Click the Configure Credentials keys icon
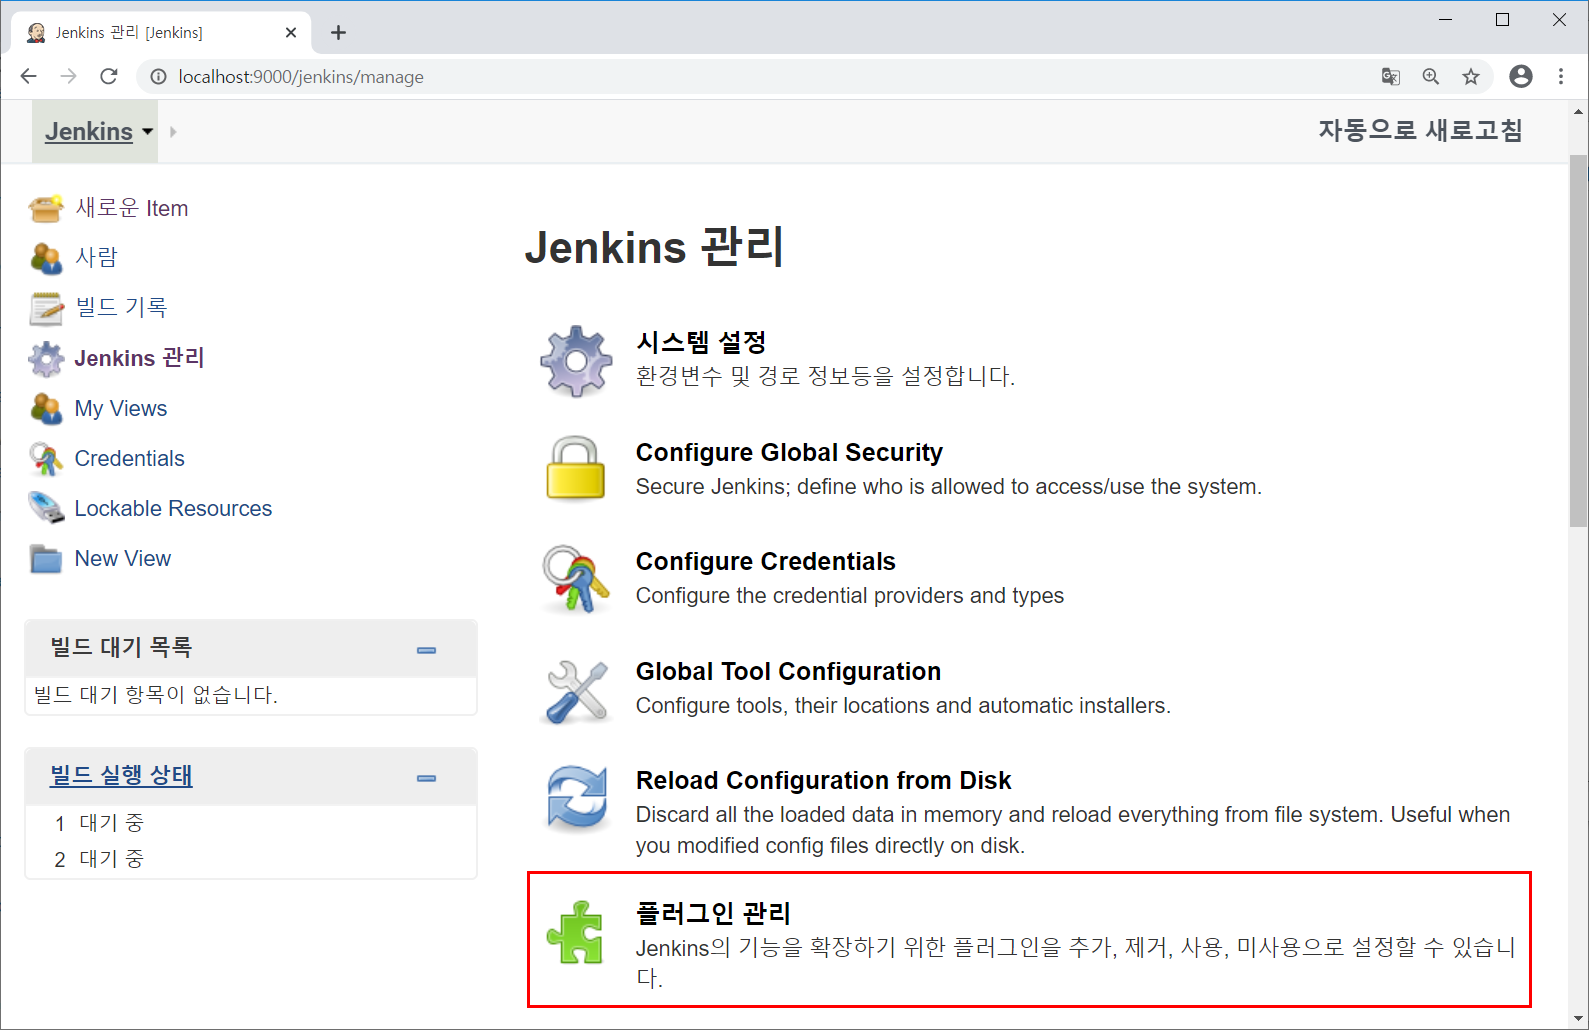This screenshot has height=1030, width=1589. click(x=576, y=578)
